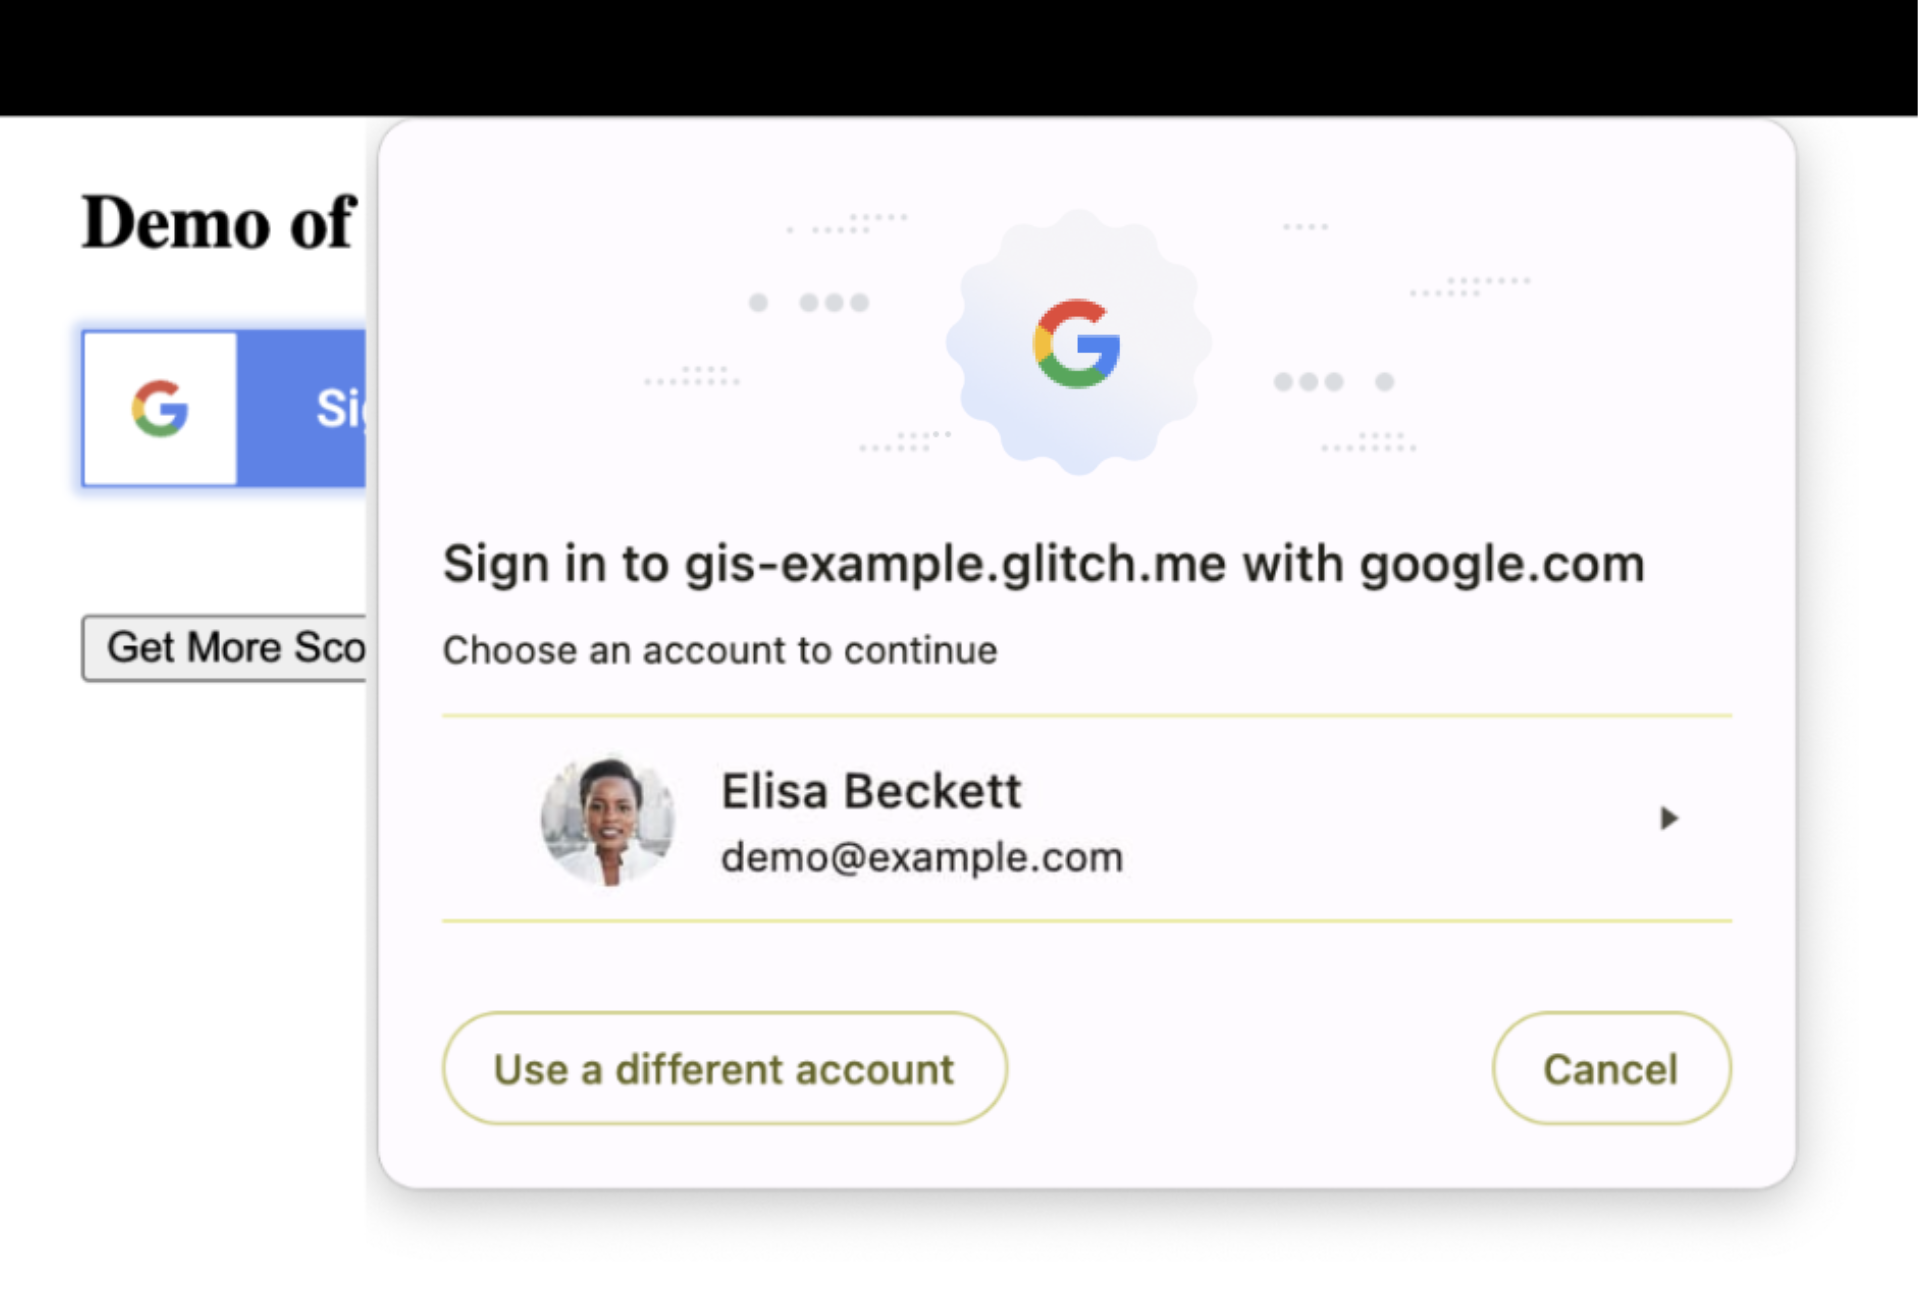The height and width of the screenshot is (1290, 1924).
Task: Click the Cancel button
Action: pos(1609,1068)
